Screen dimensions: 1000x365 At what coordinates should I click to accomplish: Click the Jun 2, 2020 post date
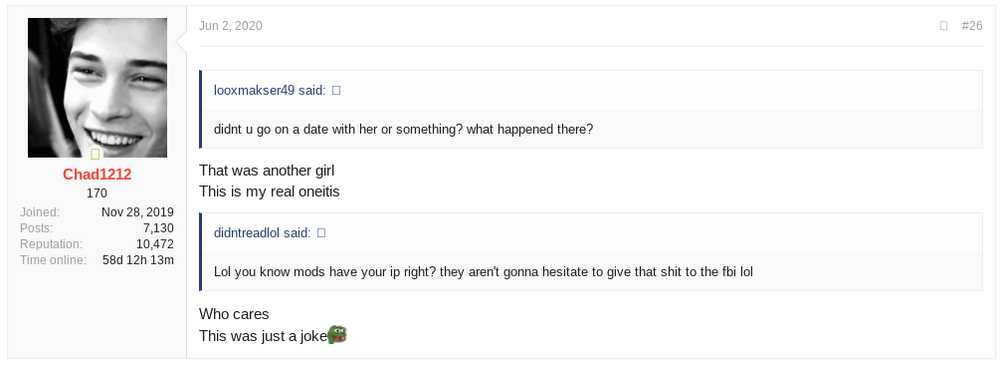coord(230,26)
